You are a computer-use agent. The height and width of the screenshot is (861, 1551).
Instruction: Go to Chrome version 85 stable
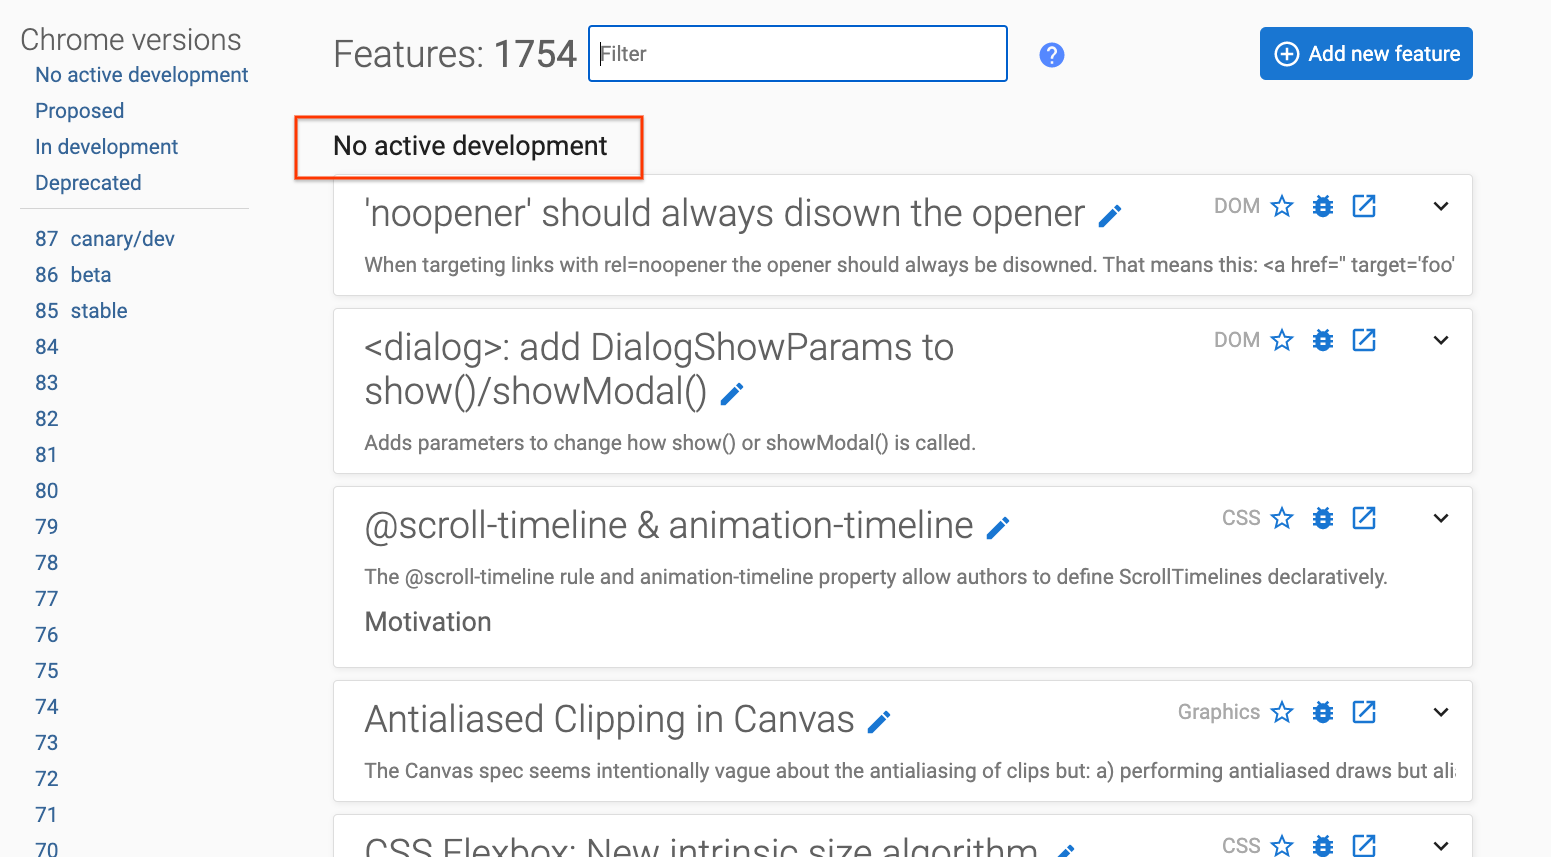(81, 310)
